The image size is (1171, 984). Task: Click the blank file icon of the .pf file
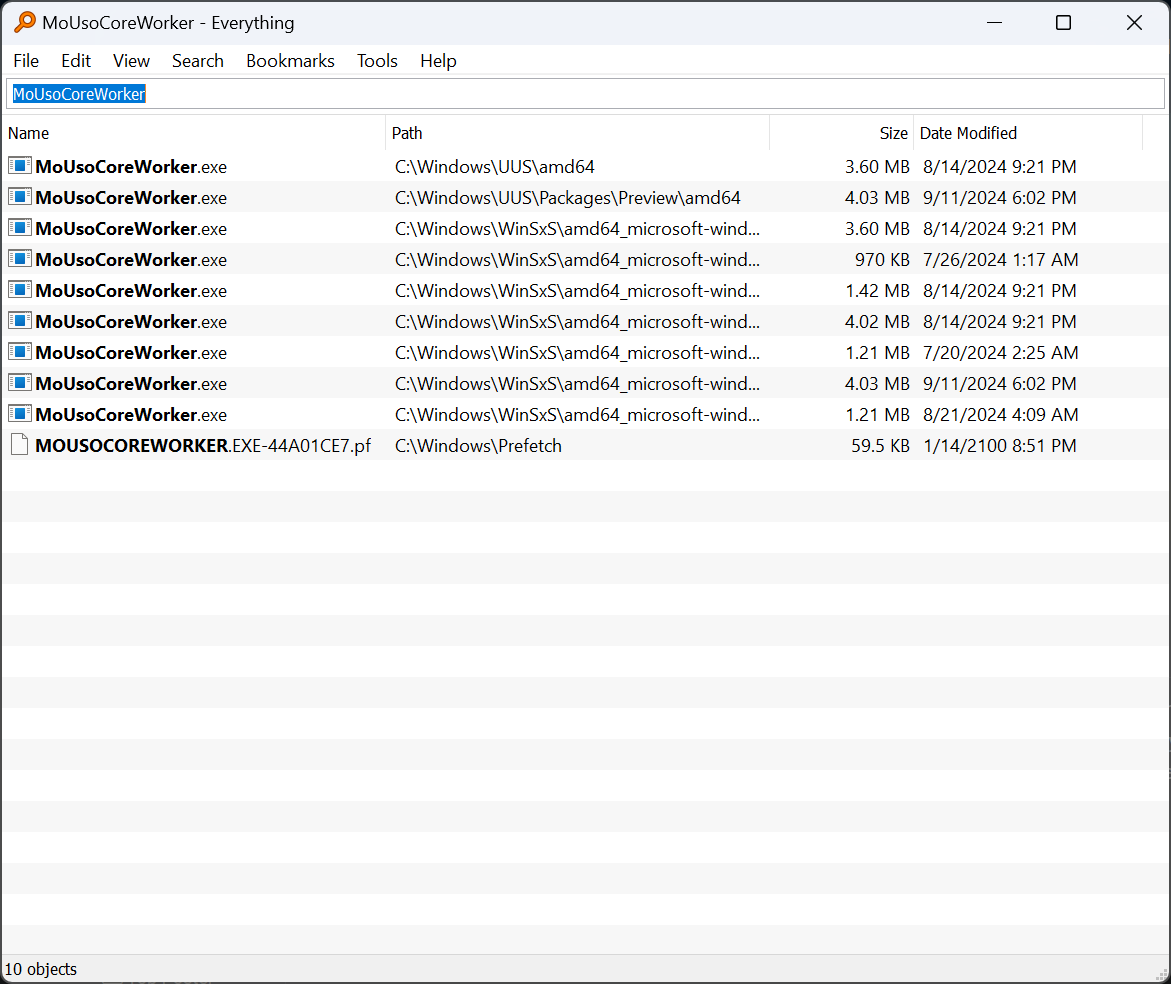point(19,445)
